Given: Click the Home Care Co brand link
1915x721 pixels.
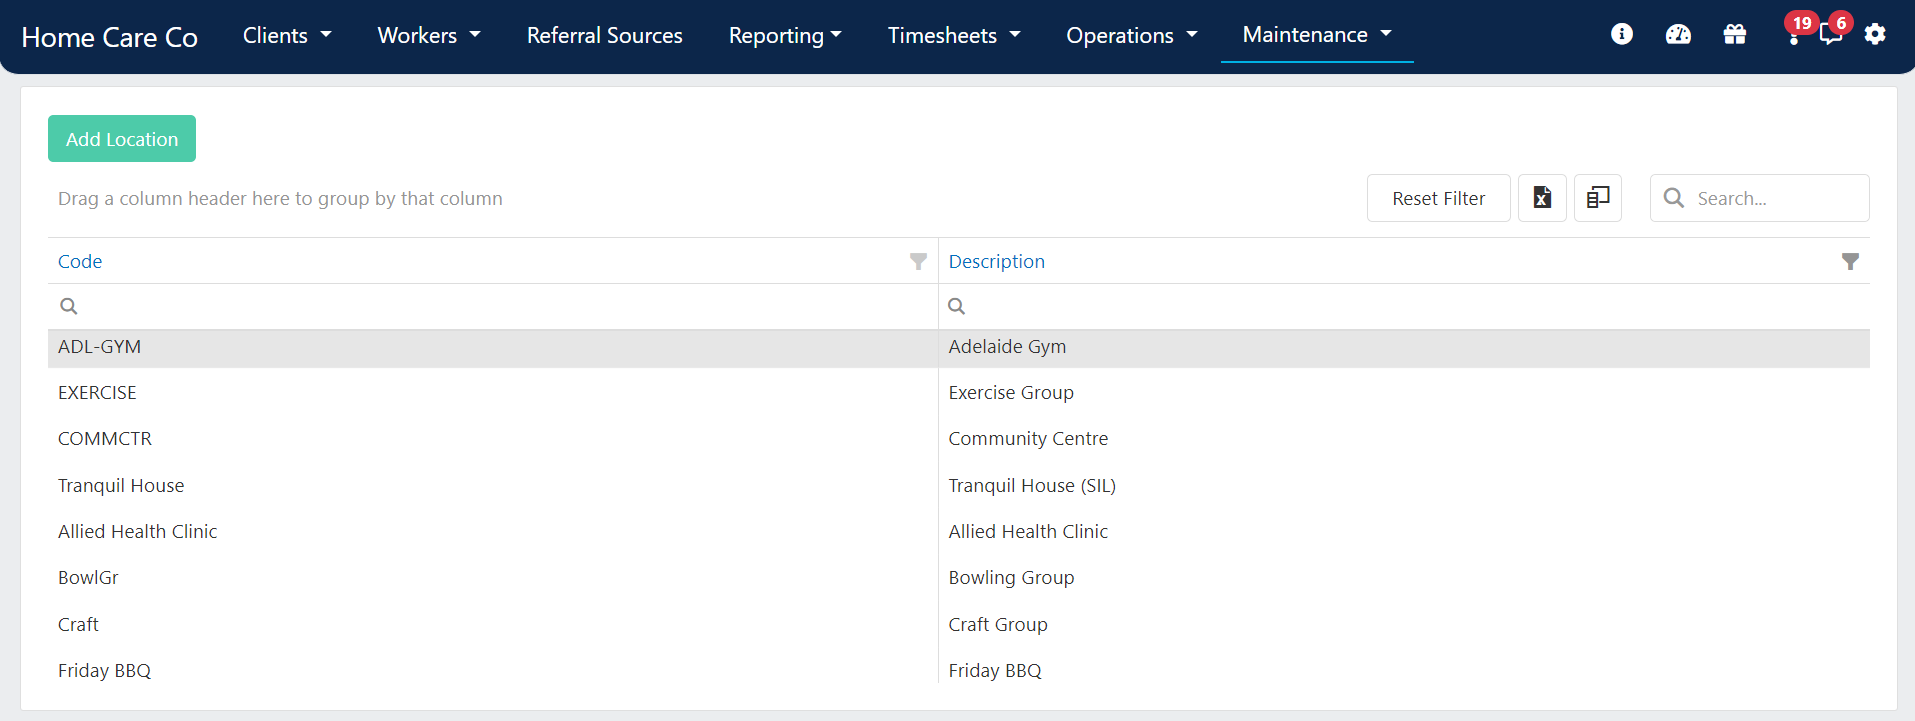Looking at the screenshot, I should (x=110, y=37).
